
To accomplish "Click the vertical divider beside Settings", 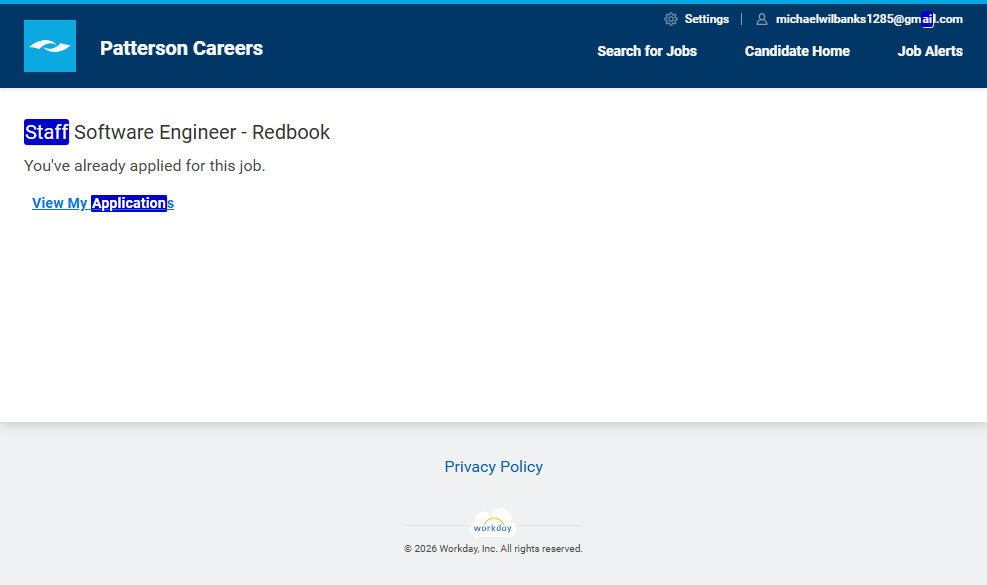I will point(741,19).
